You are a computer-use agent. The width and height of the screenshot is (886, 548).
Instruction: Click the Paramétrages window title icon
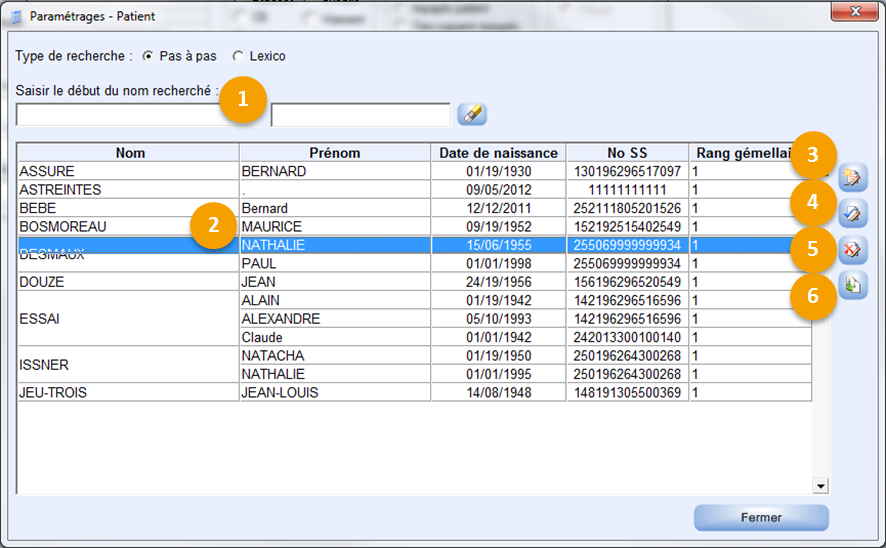point(17,16)
